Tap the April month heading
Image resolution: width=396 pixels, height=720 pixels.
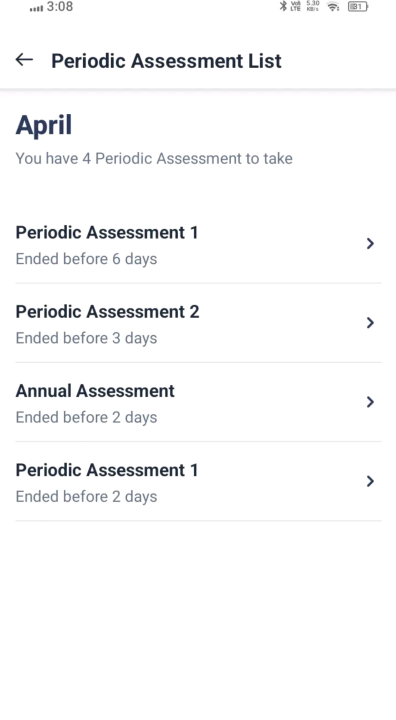(44, 125)
